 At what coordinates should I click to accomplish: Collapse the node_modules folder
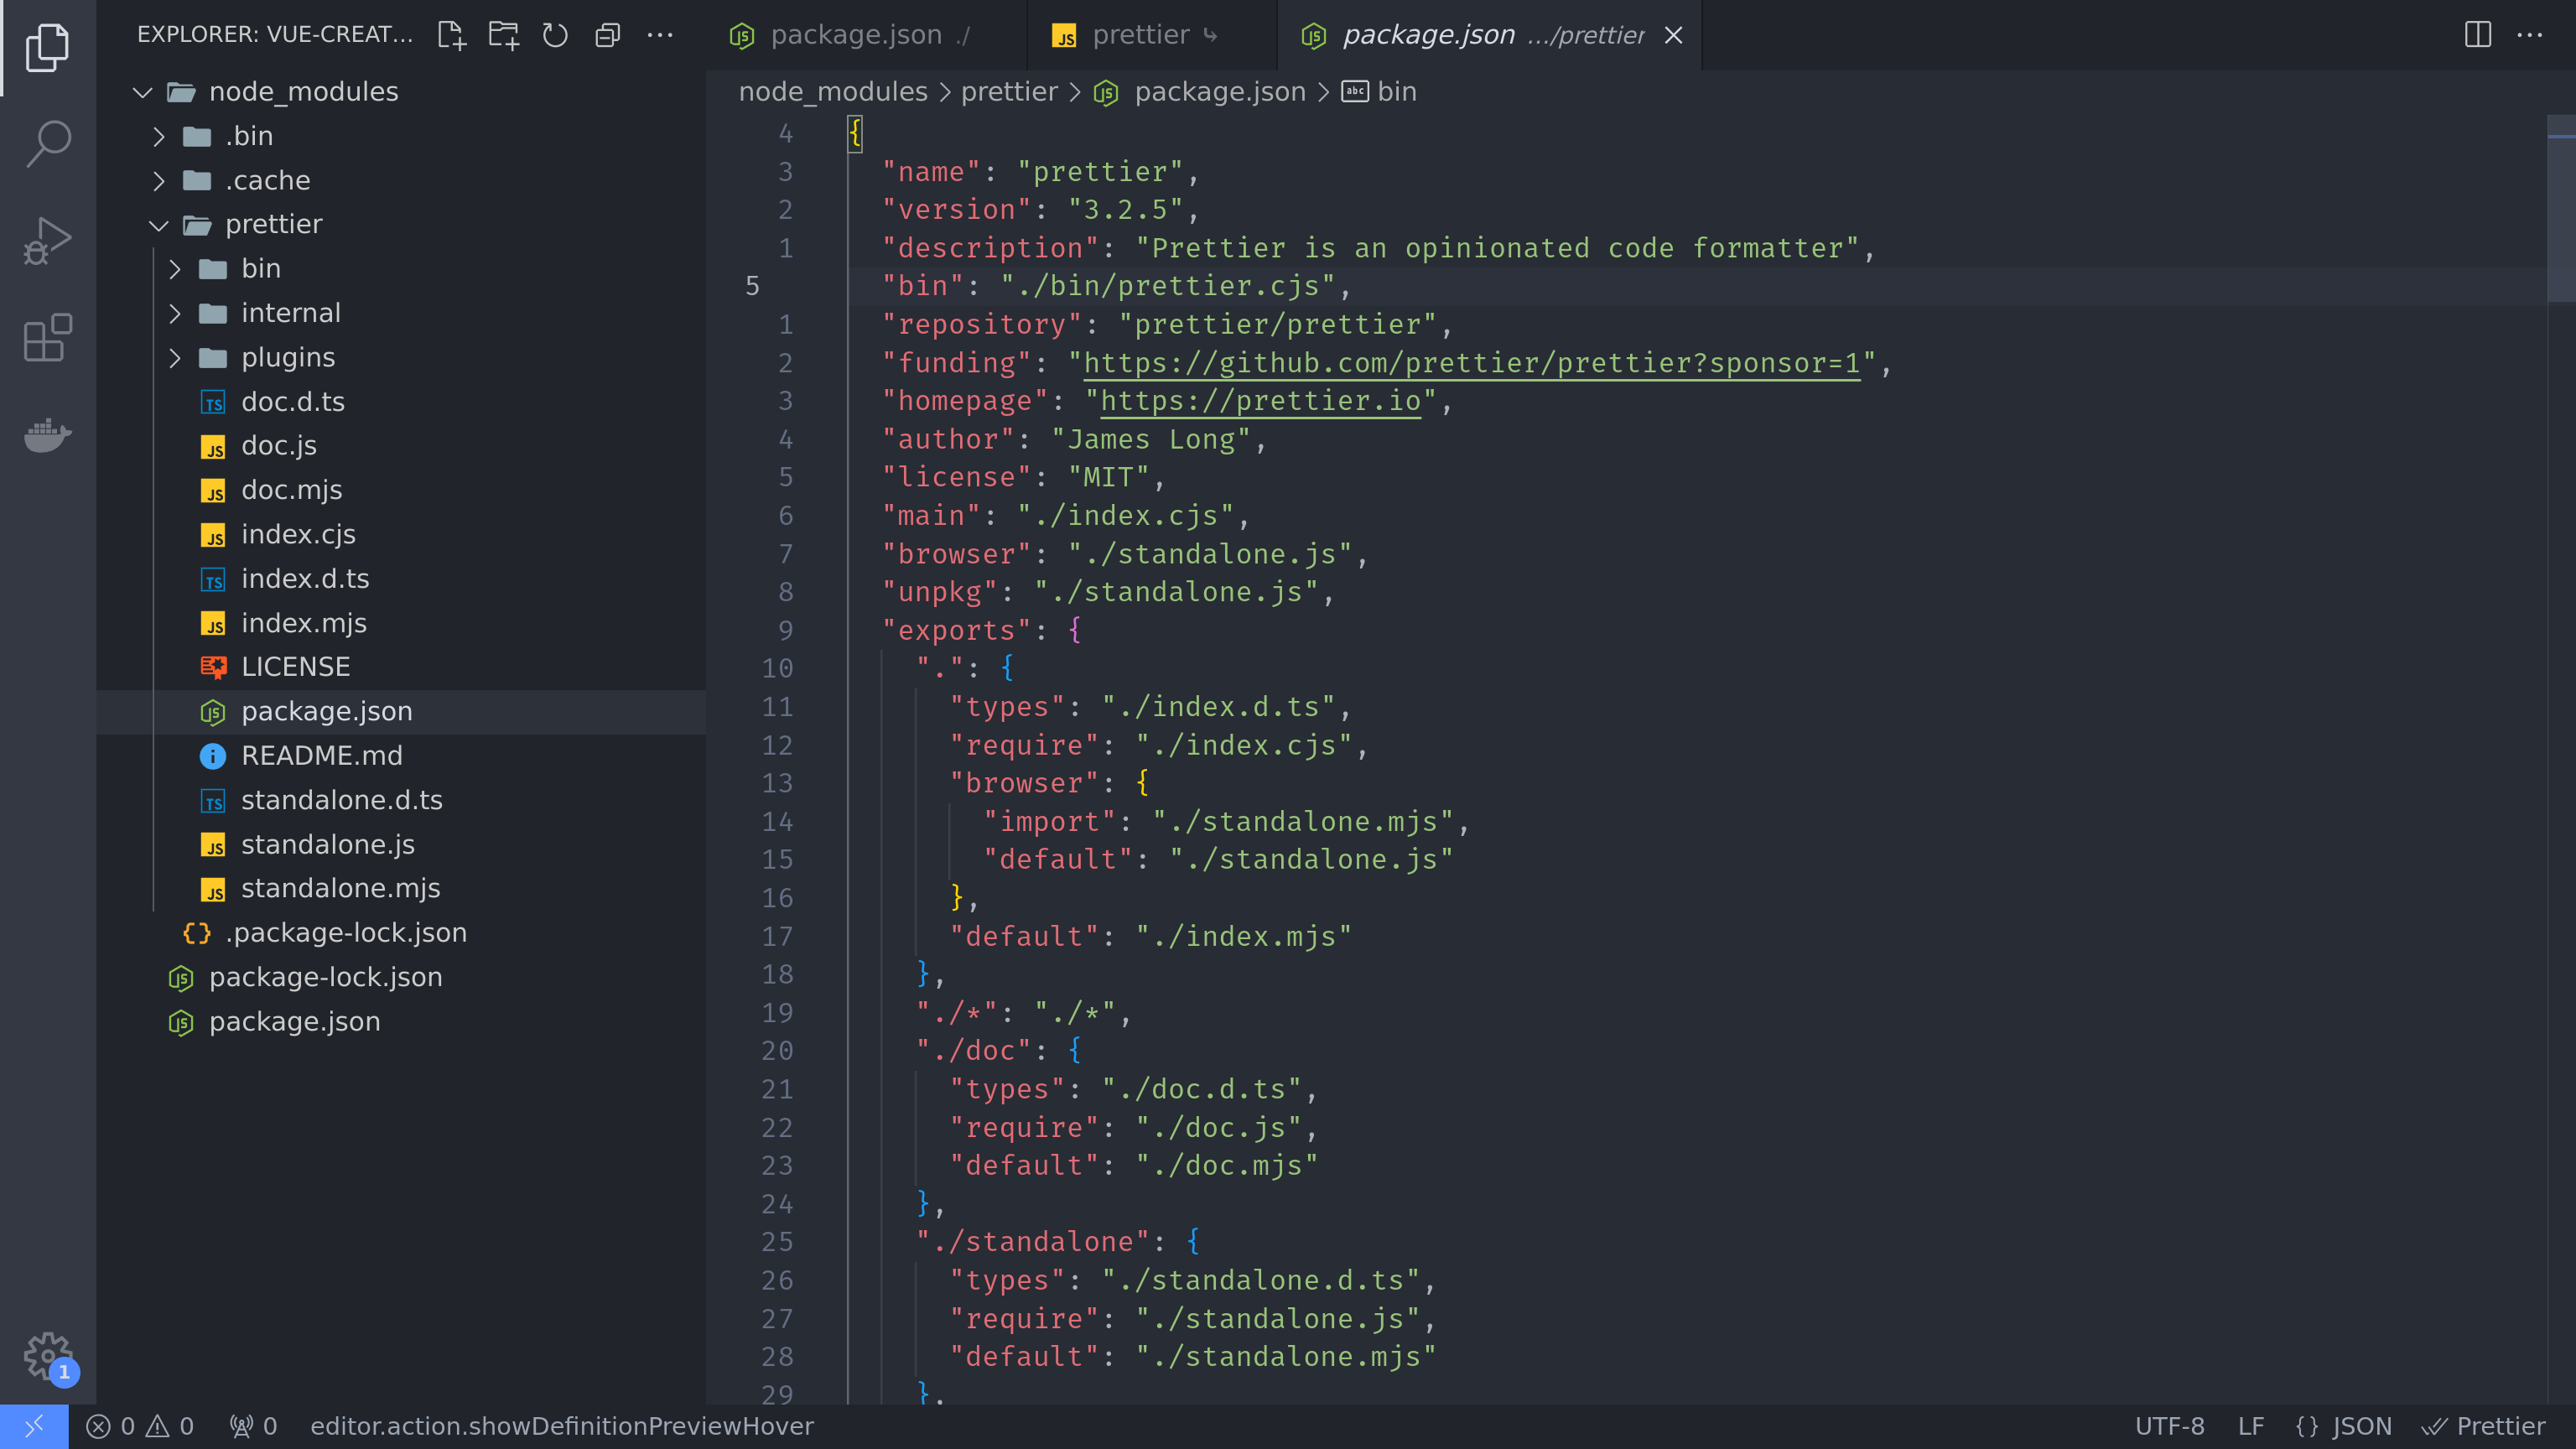pos(142,92)
